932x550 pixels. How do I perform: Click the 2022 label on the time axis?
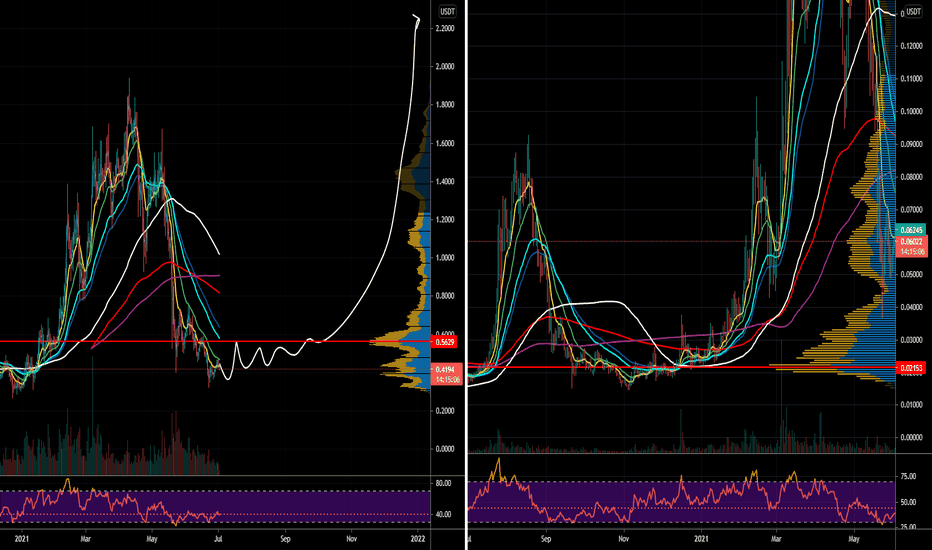pos(418,539)
